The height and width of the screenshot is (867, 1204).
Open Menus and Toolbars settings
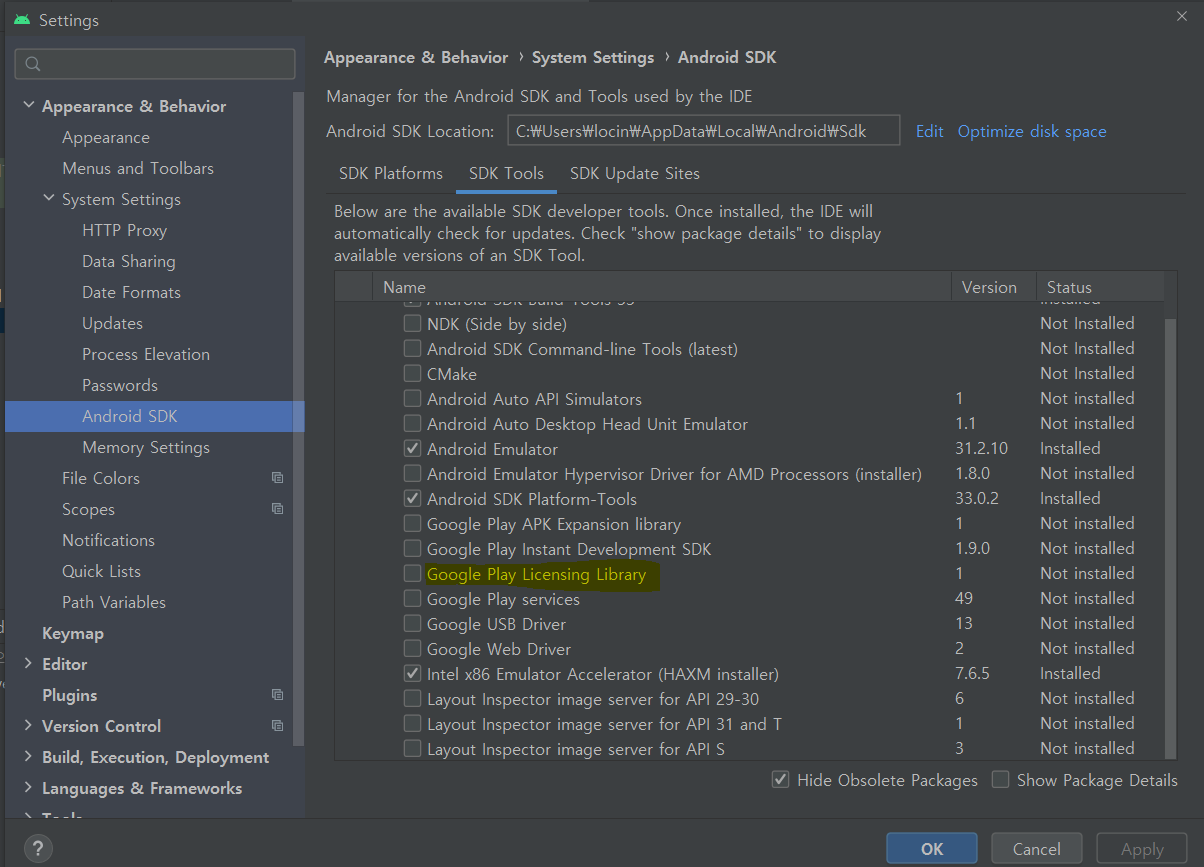click(x=138, y=168)
